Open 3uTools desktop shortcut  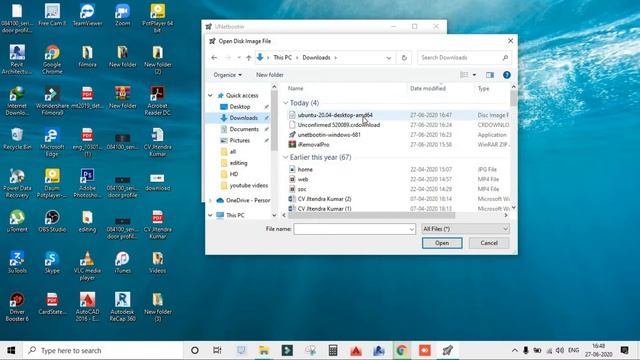(17, 262)
